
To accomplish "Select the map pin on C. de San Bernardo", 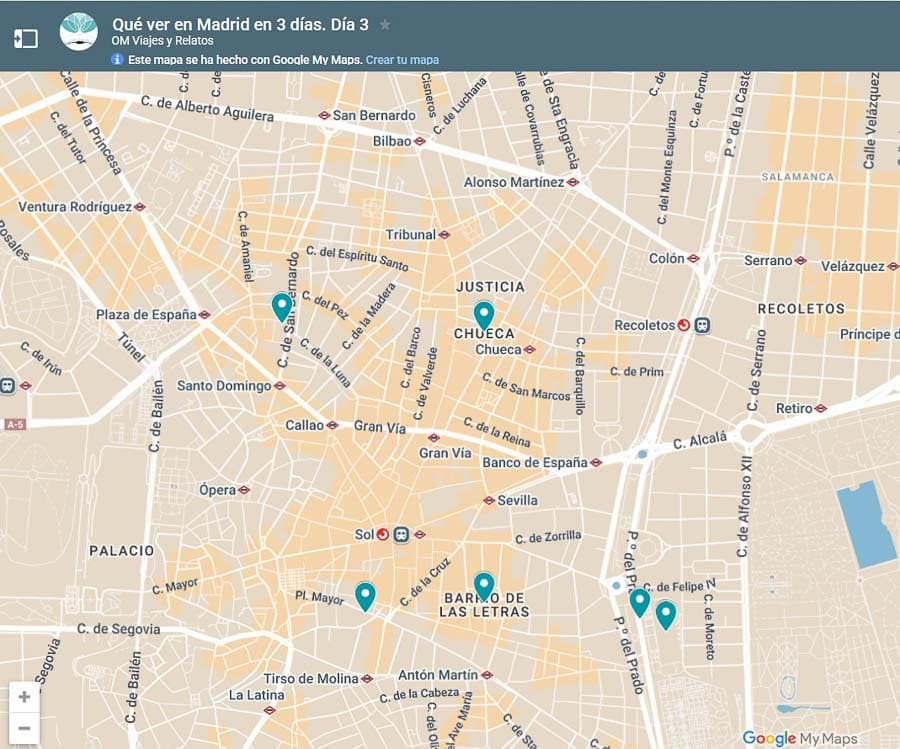I will [x=281, y=307].
